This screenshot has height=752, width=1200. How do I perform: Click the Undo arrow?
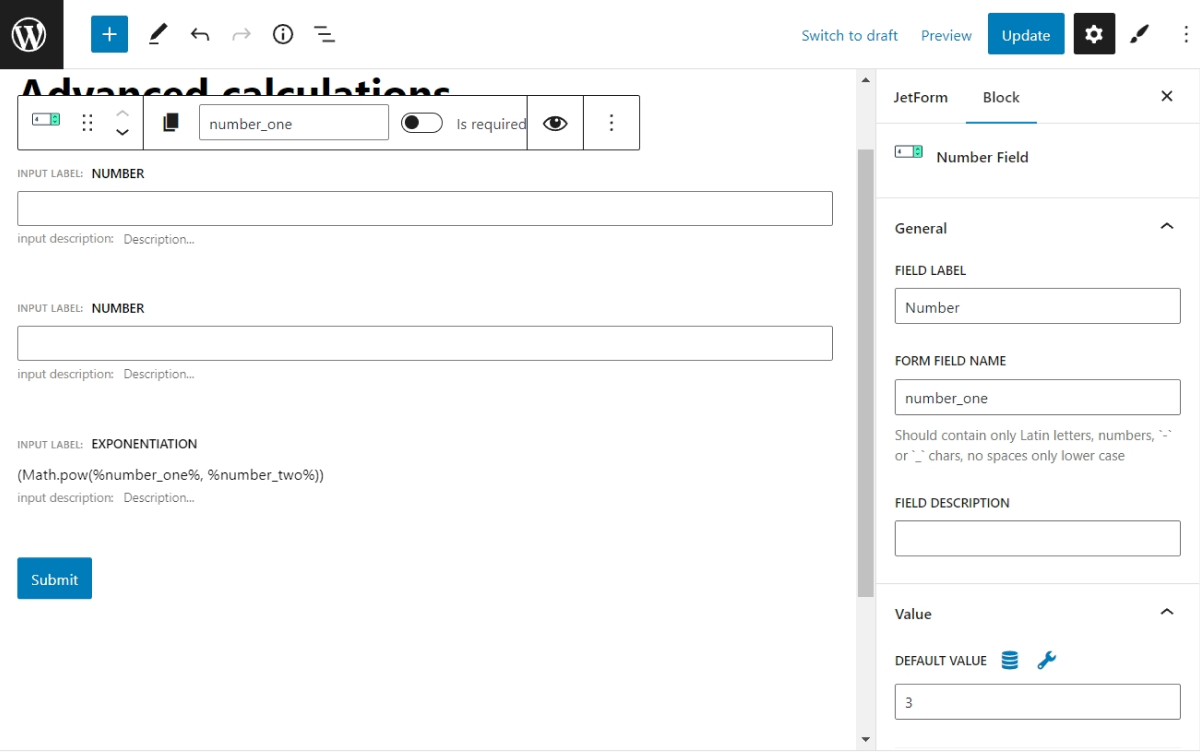pos(199,33)
